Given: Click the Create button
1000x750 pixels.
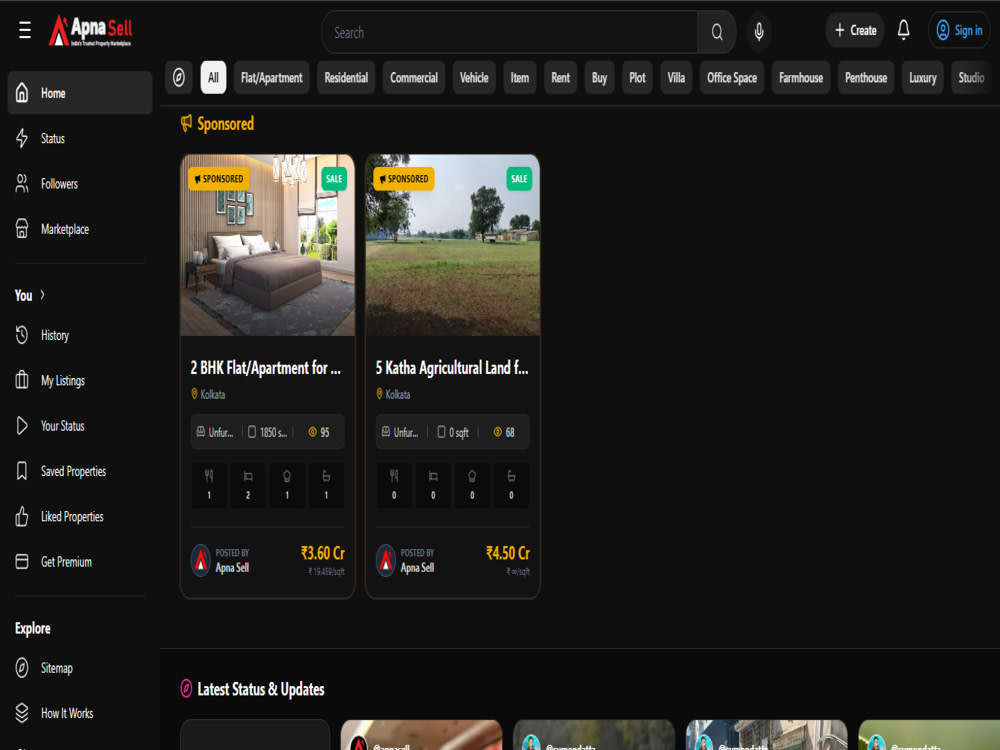Looking at the screenshot, I should pos(855,30).
